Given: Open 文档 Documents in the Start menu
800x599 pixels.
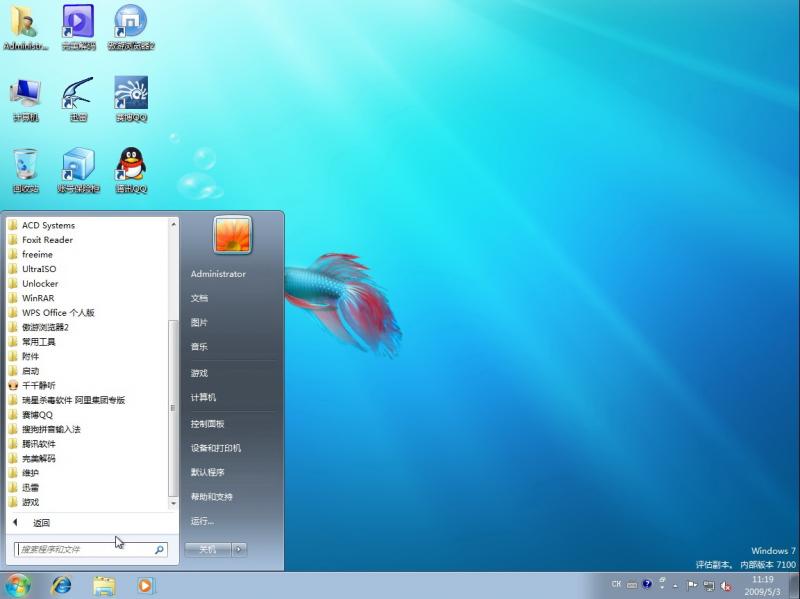Looking at the screenshot, I should click(199, 298).
